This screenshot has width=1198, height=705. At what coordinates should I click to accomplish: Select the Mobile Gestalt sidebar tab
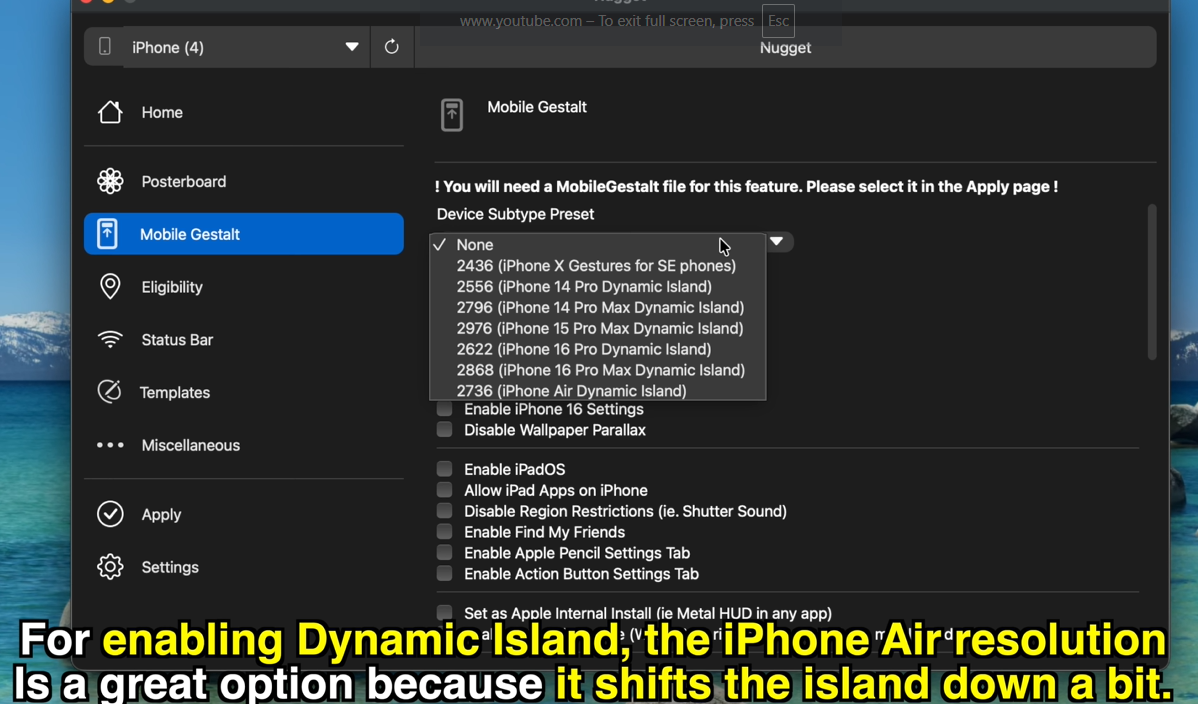[x=244, y=234]
